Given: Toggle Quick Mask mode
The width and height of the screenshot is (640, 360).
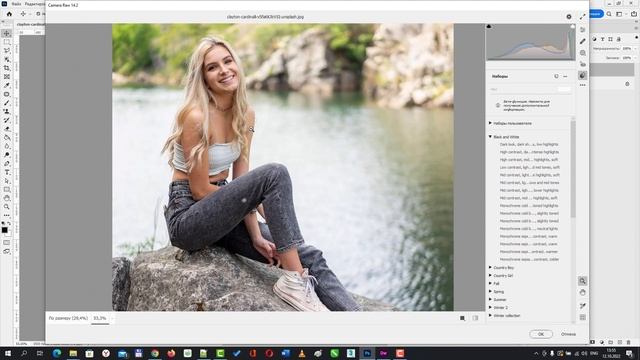Looking at the screenshot, I should [x=7, y=242].
